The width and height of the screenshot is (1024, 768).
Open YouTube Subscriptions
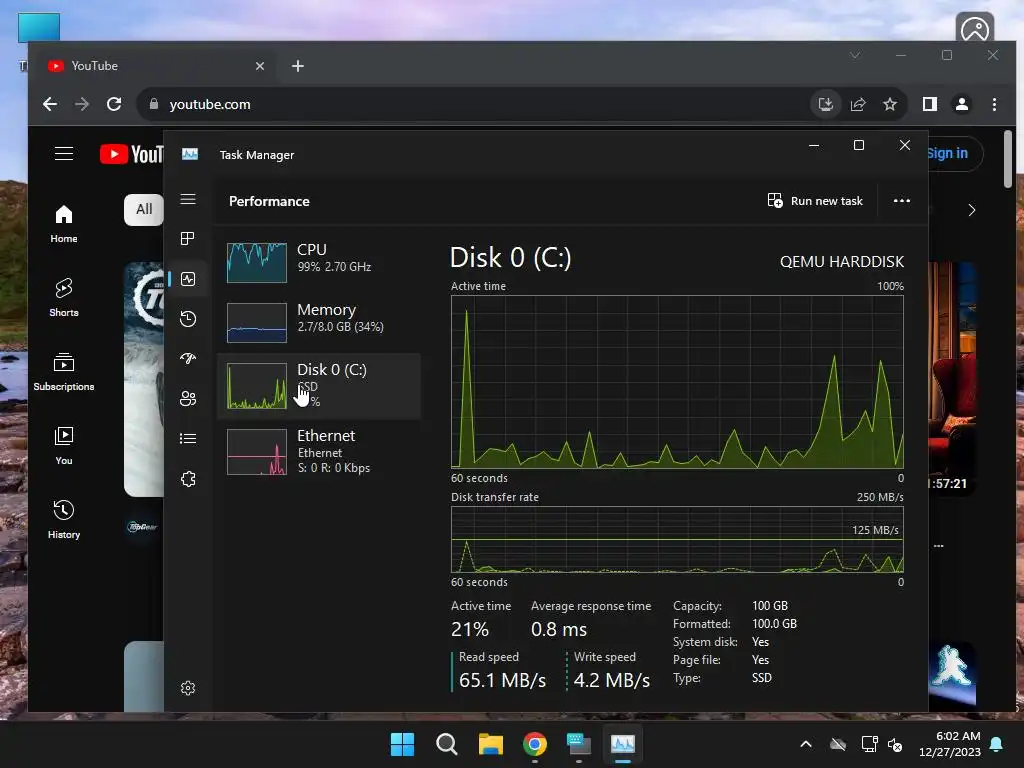[x=64, y=372]
